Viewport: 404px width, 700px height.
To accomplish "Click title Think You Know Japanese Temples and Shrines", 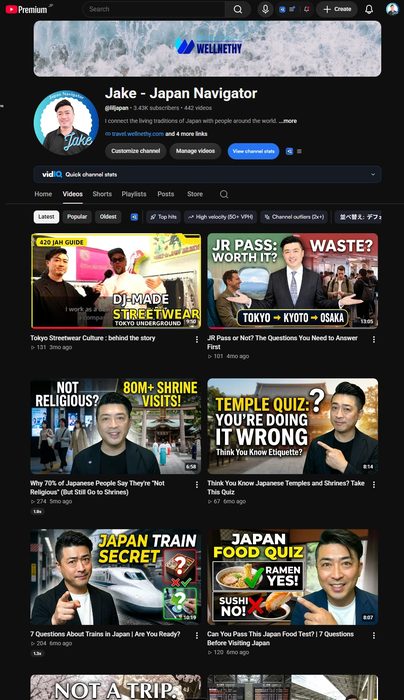I will [286, 488].
